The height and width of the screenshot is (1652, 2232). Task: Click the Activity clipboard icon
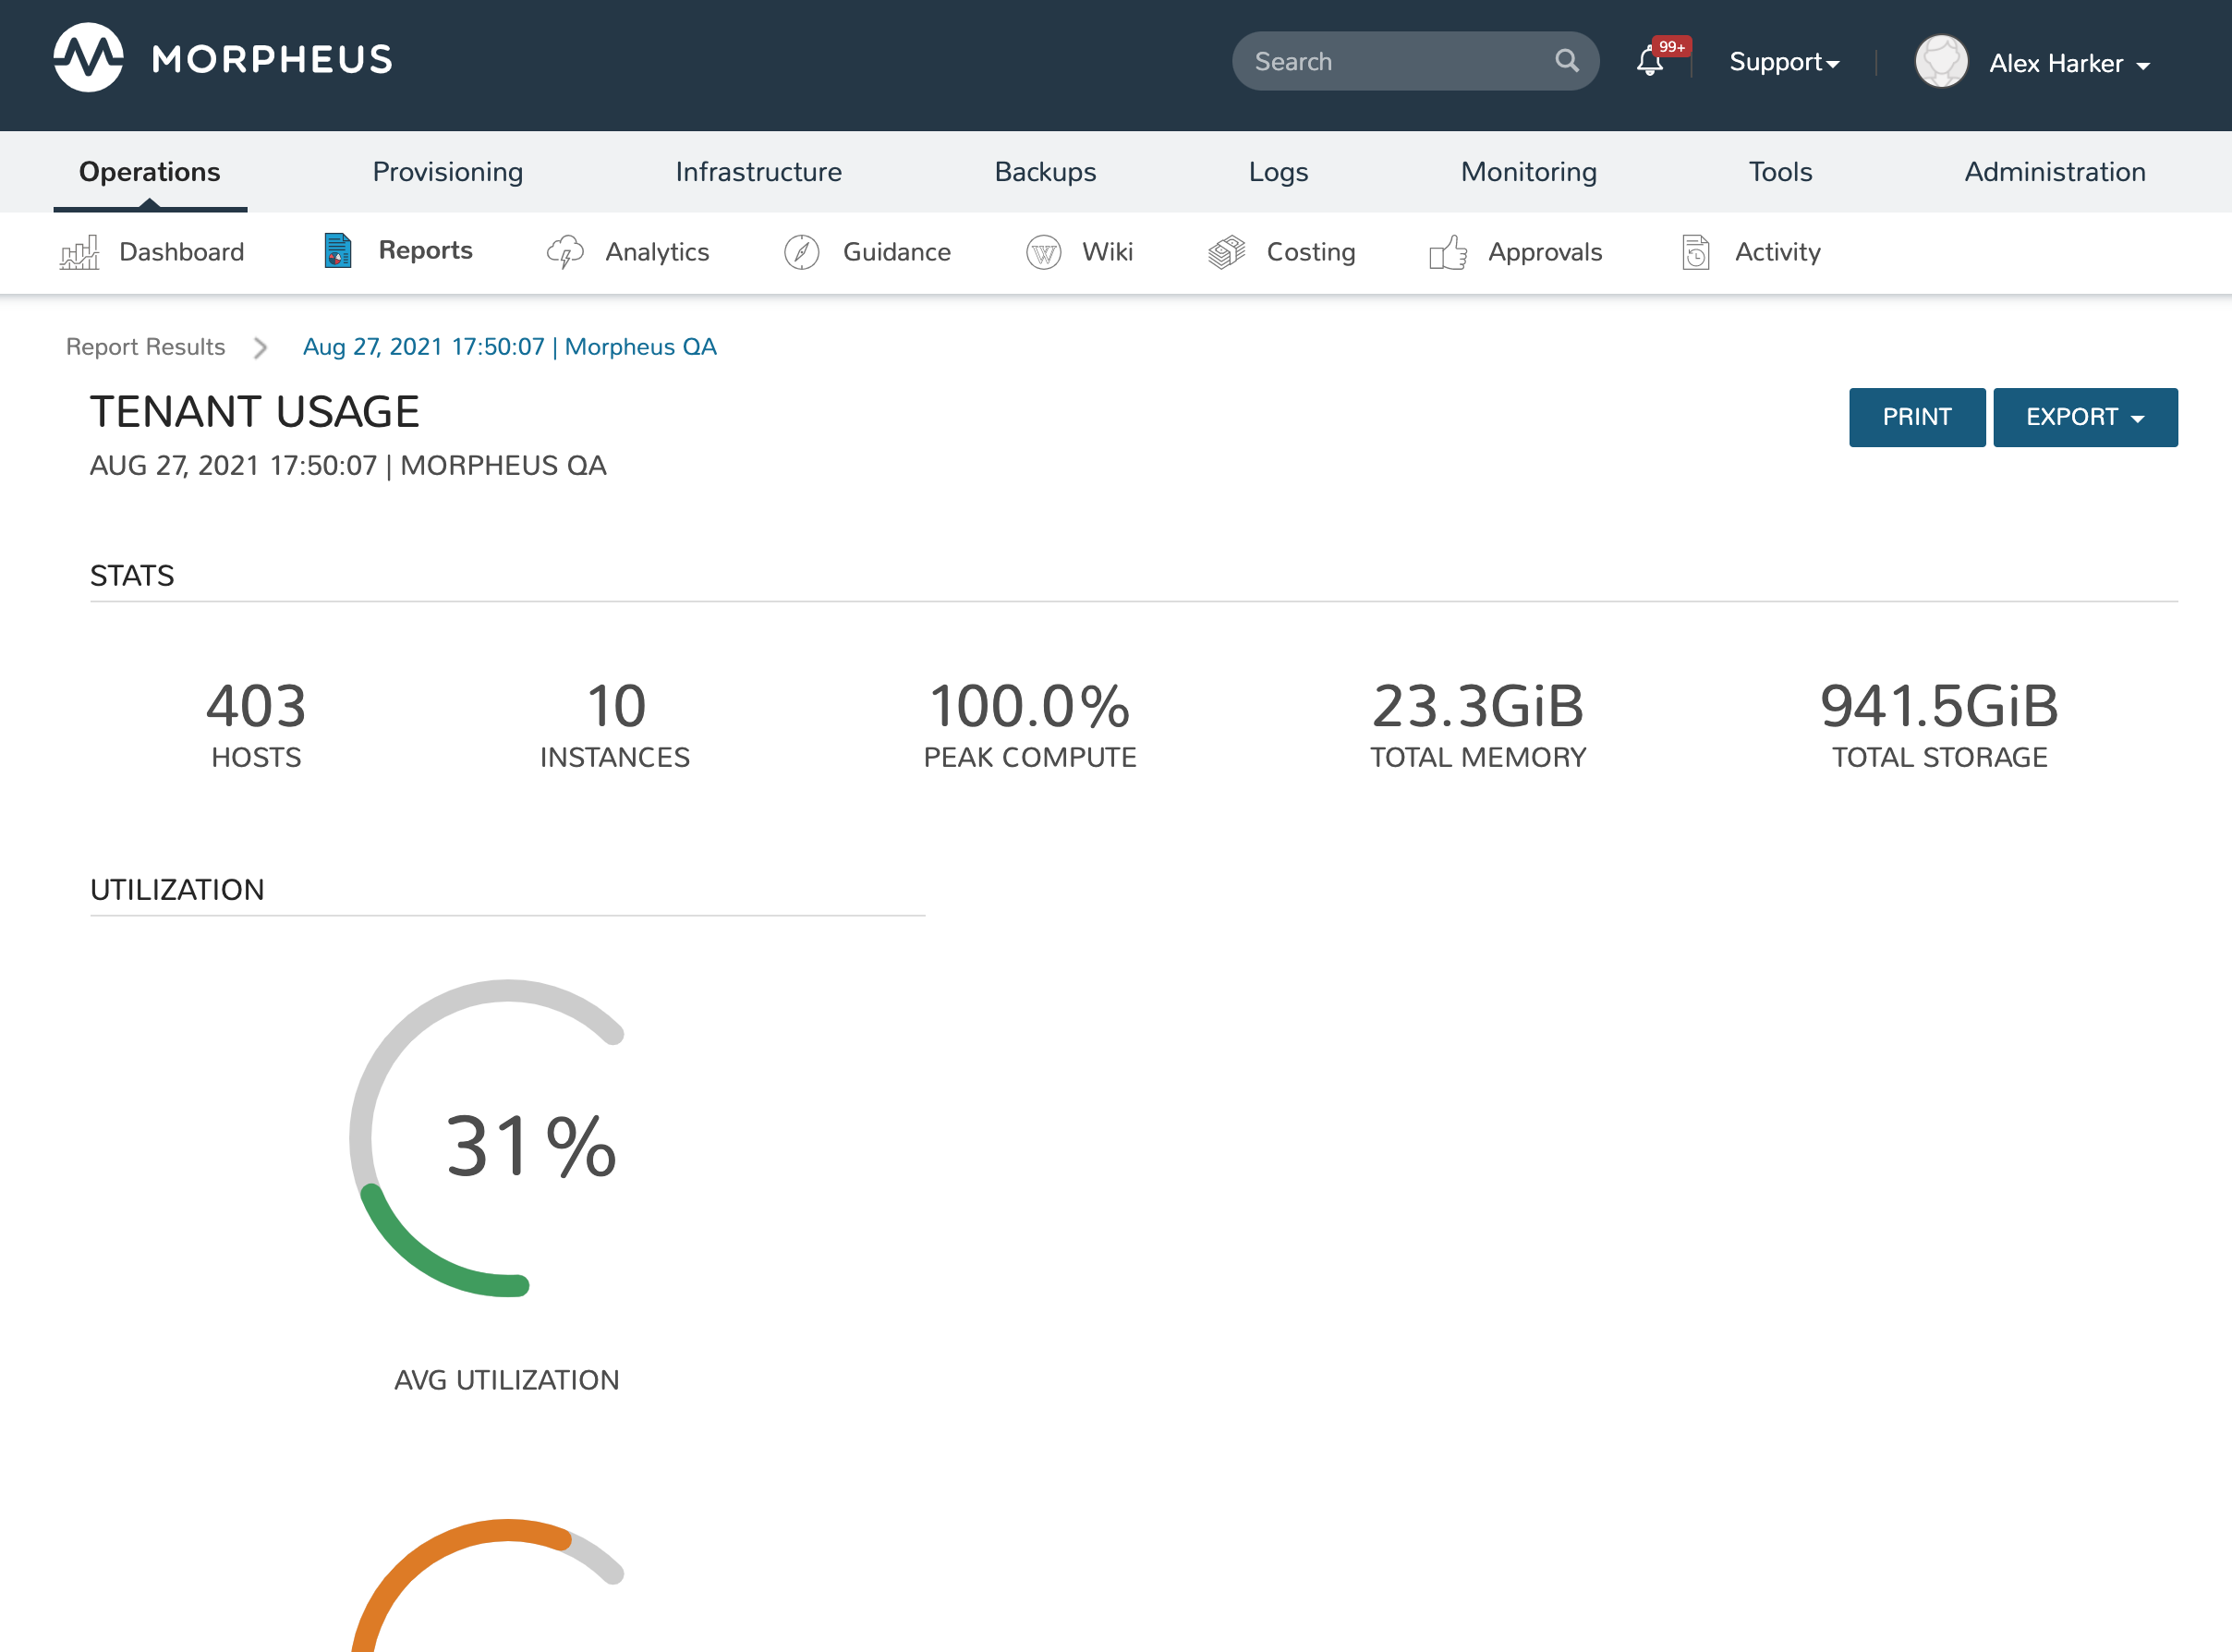coord(1696,252)
